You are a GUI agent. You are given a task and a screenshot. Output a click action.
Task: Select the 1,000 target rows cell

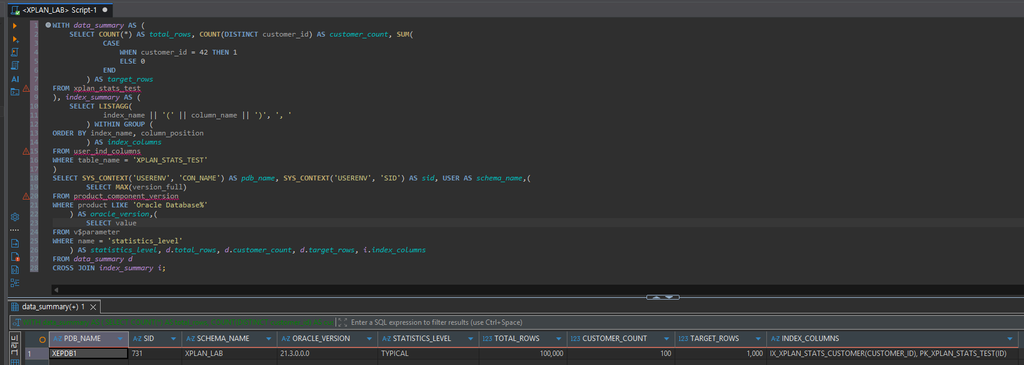click(719, 353)
